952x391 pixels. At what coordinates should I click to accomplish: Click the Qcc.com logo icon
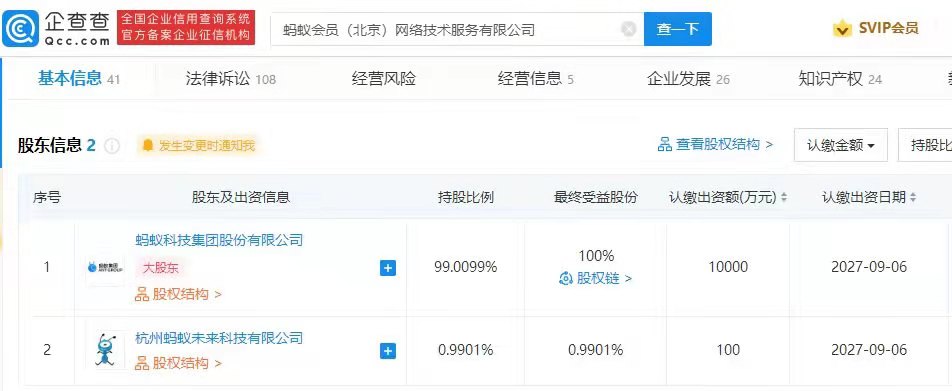(21, 29)
